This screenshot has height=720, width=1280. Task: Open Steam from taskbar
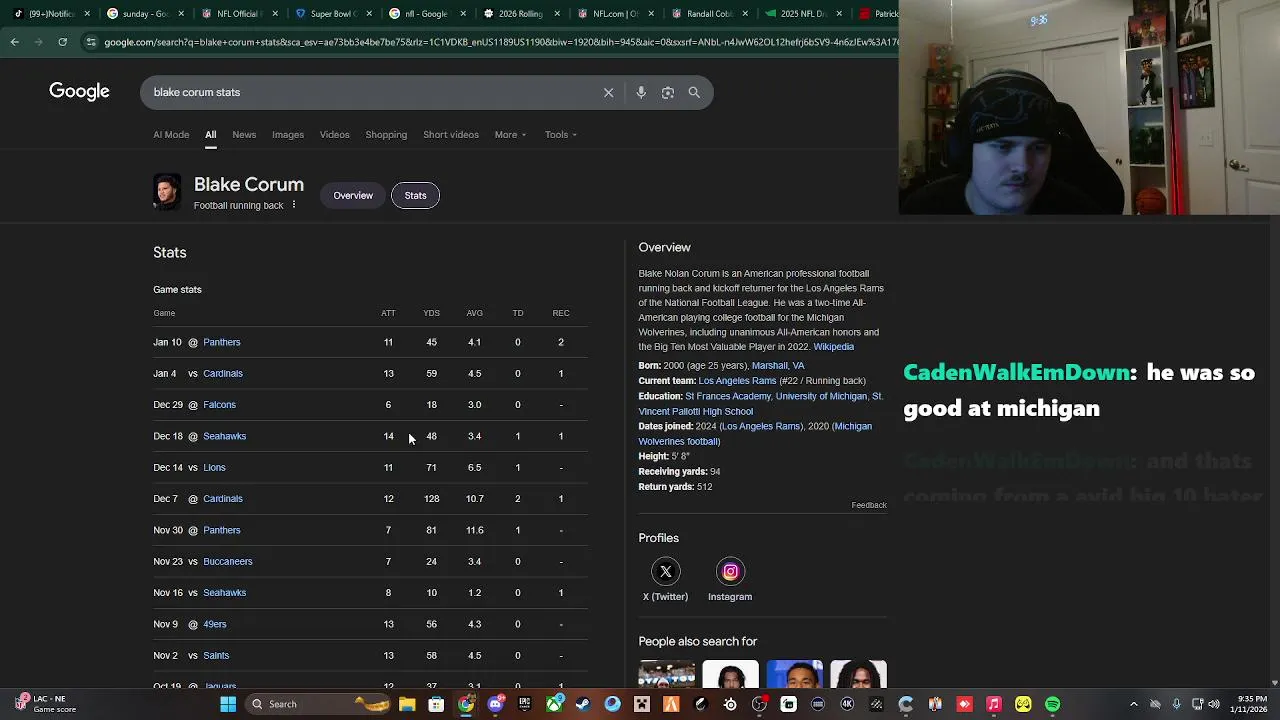click(x=583, y=704)
